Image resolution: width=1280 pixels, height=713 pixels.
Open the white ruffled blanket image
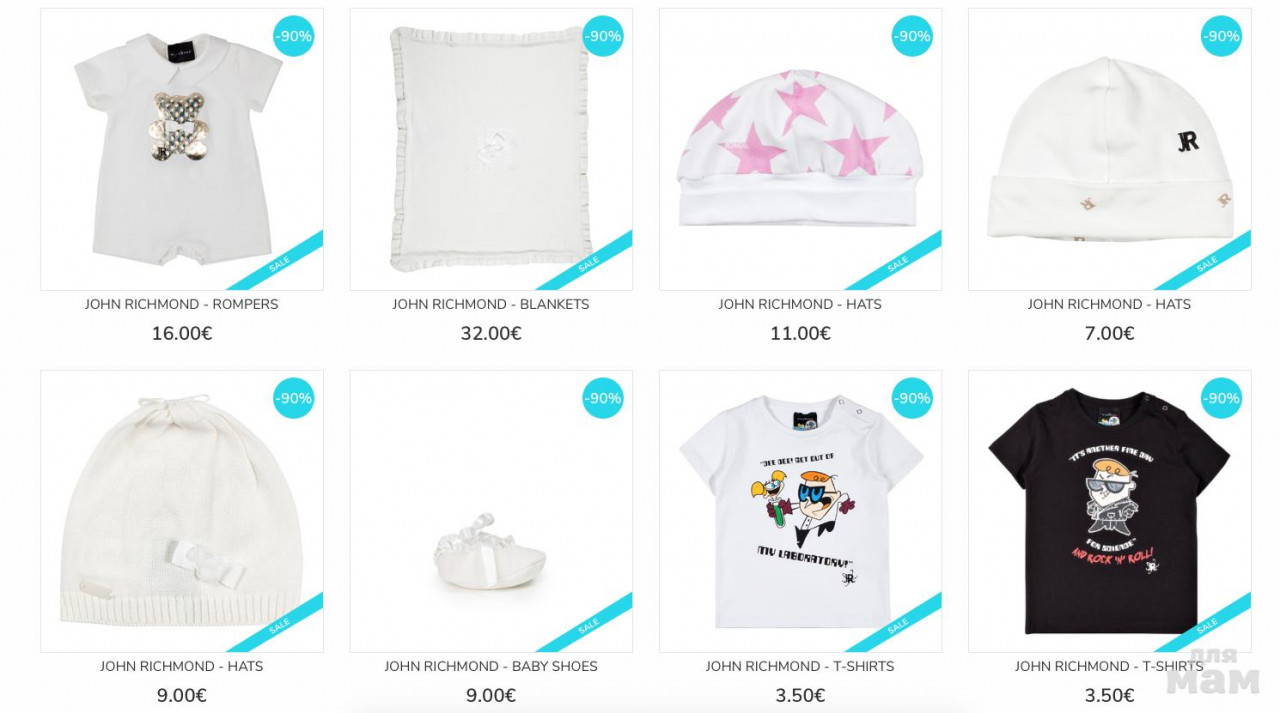(x=491, y=150)
